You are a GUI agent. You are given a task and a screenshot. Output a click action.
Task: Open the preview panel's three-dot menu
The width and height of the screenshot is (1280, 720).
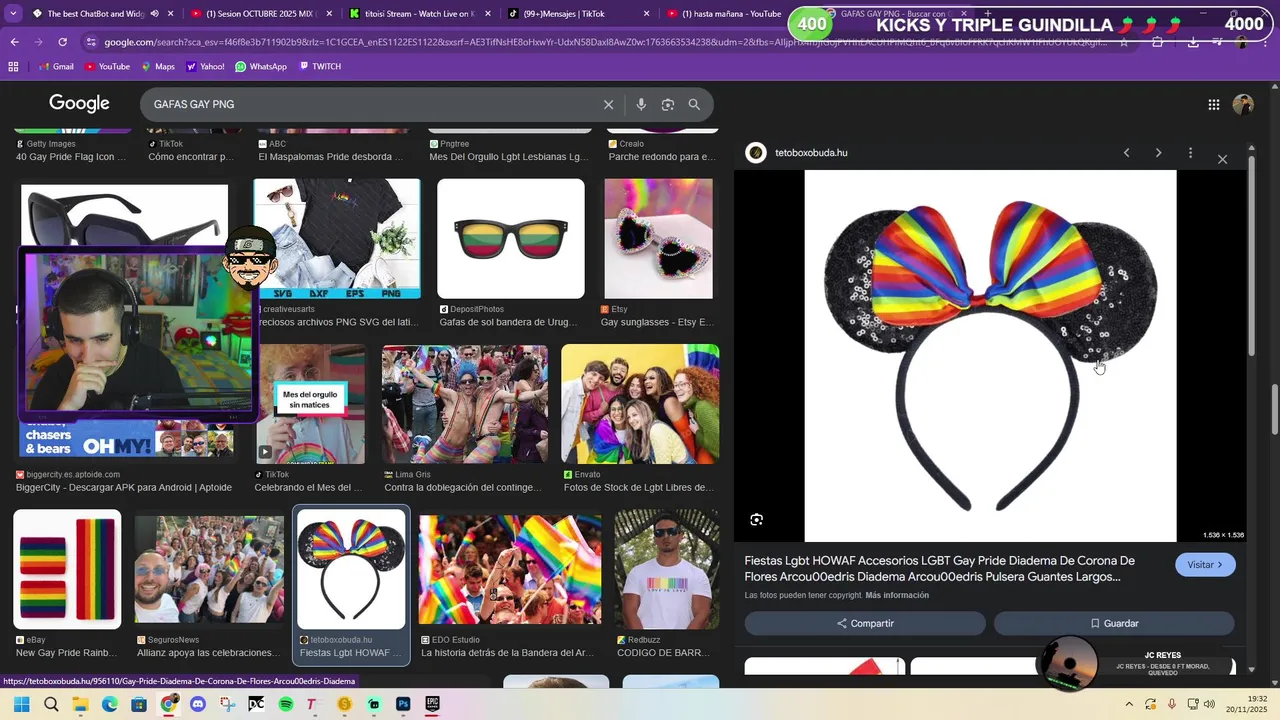point(1190,153)
